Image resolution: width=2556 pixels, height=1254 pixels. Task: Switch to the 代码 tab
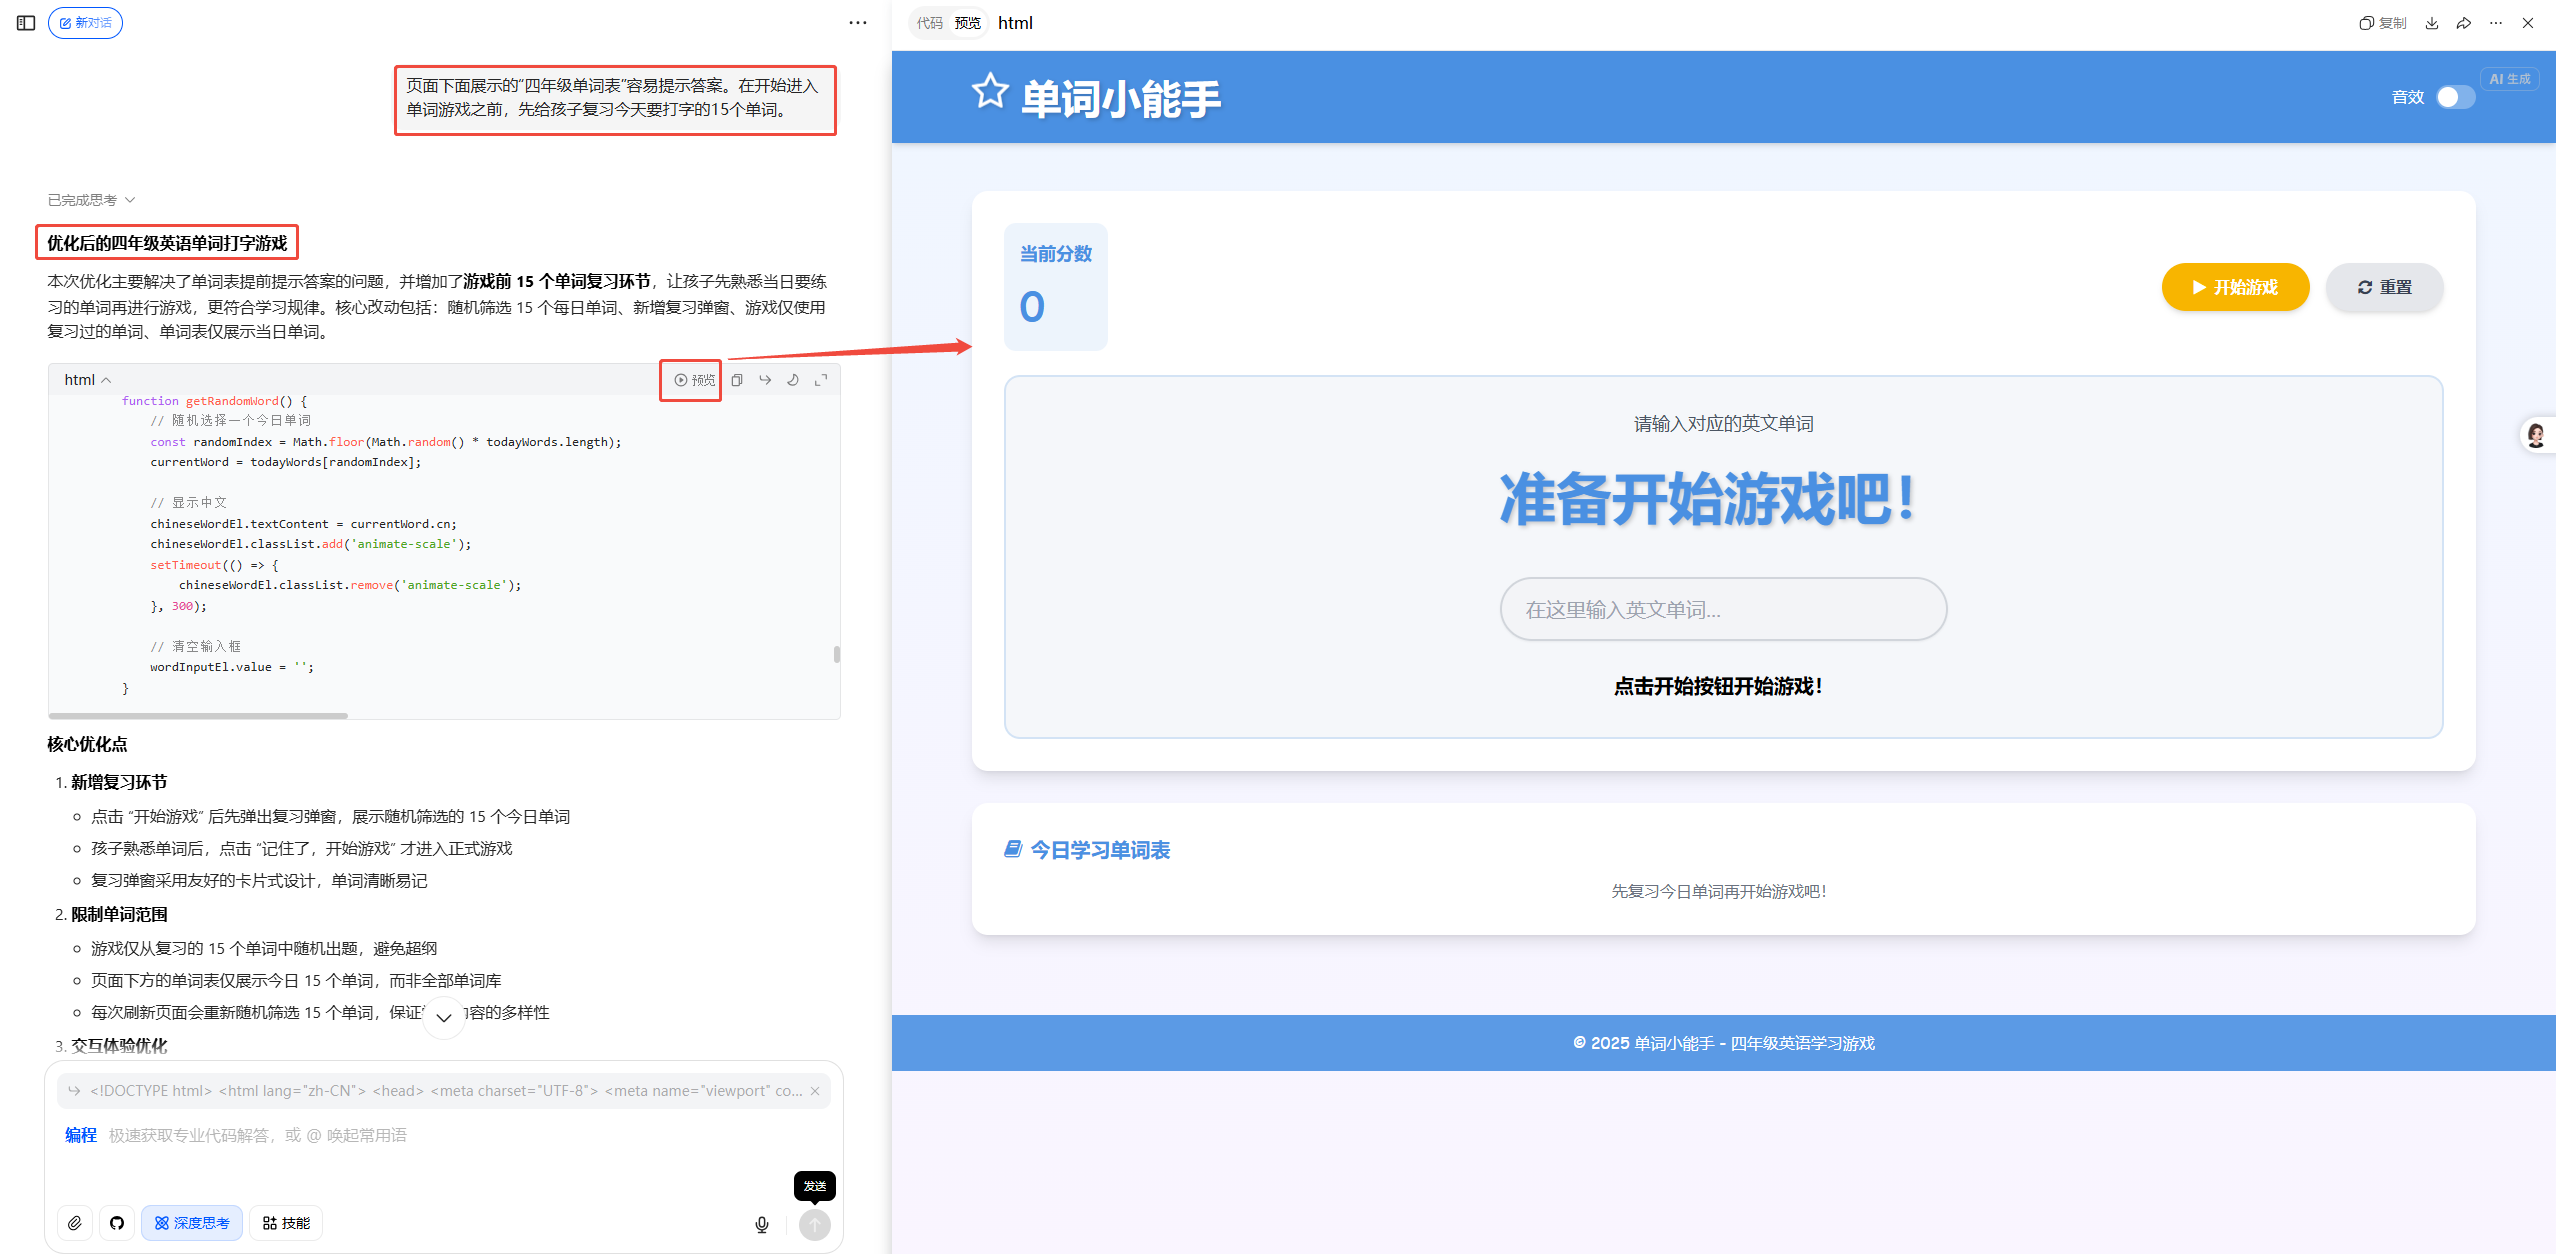pyautogui.click(x=929, y=23)
